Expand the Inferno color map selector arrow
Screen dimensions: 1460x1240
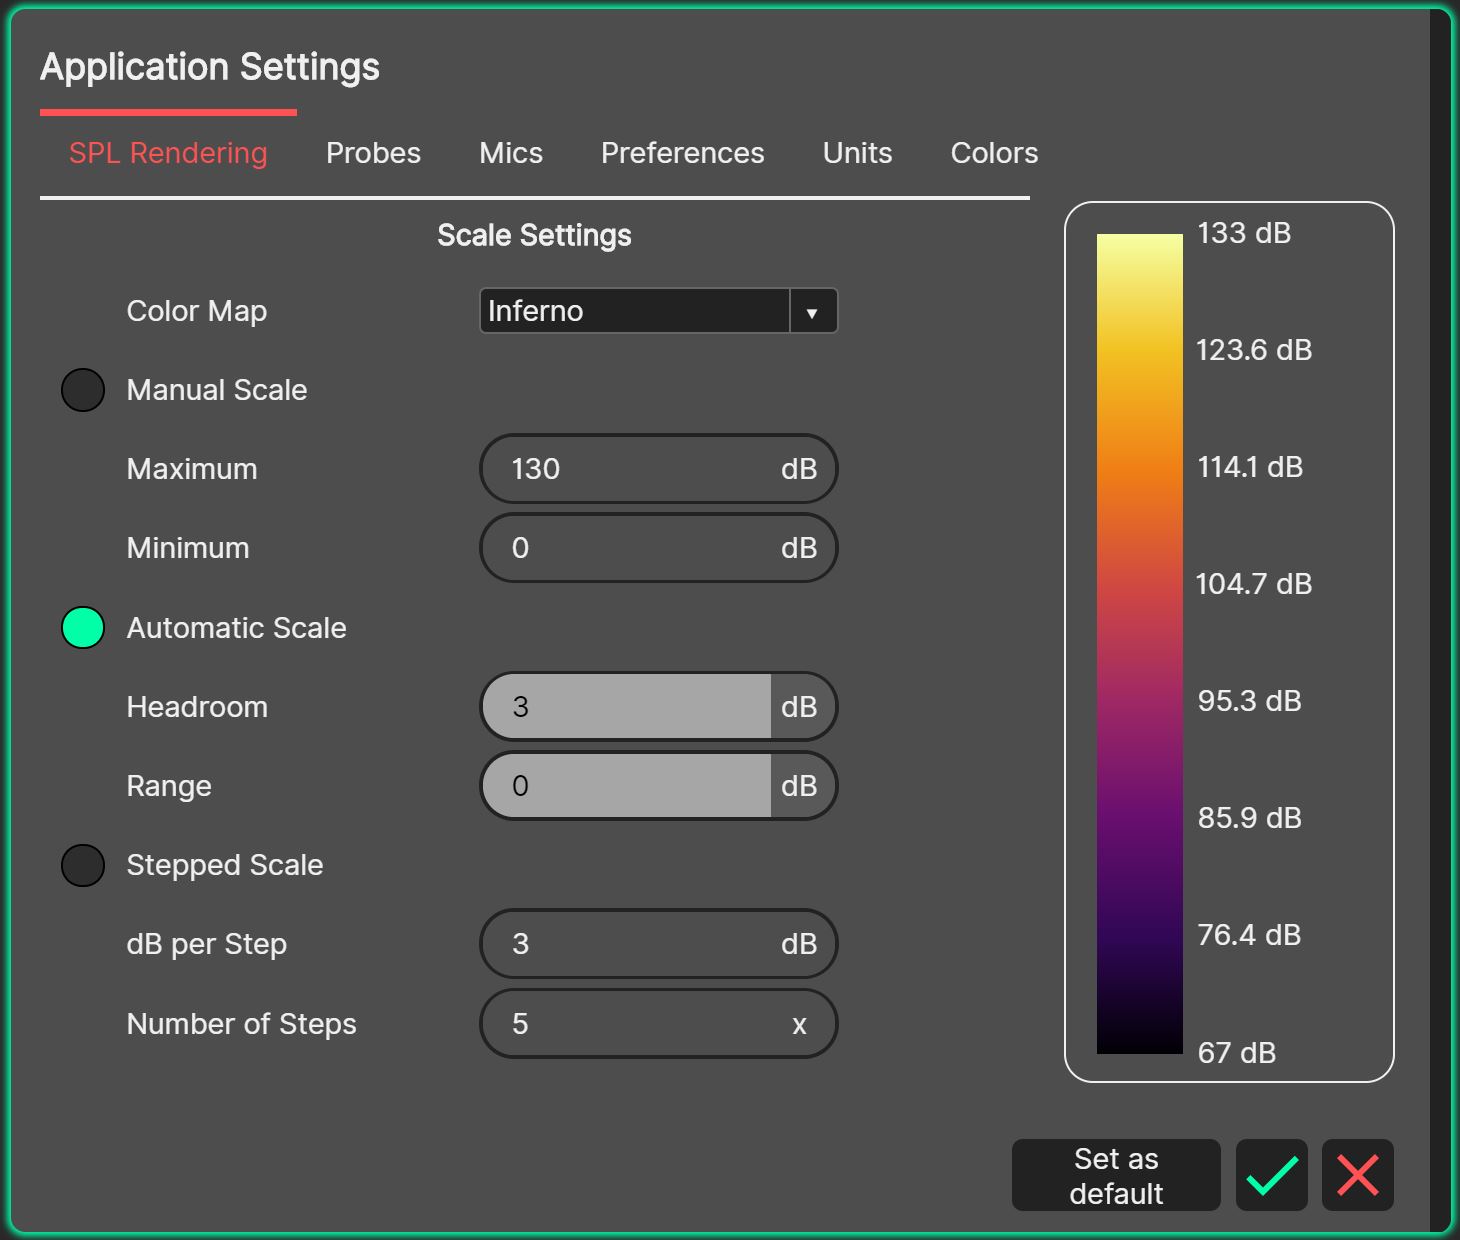(812, 311)
